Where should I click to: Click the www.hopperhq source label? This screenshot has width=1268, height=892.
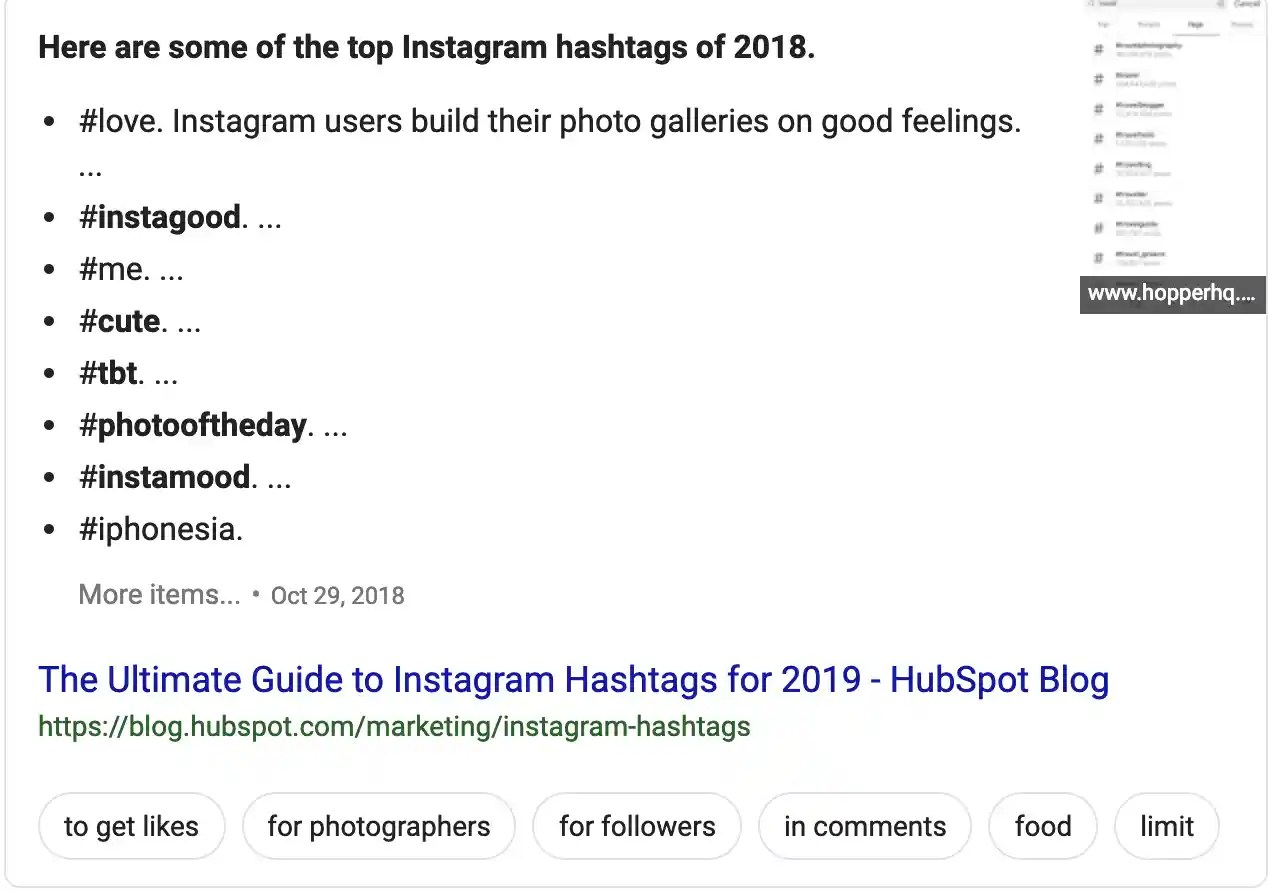coord(1172,294)
